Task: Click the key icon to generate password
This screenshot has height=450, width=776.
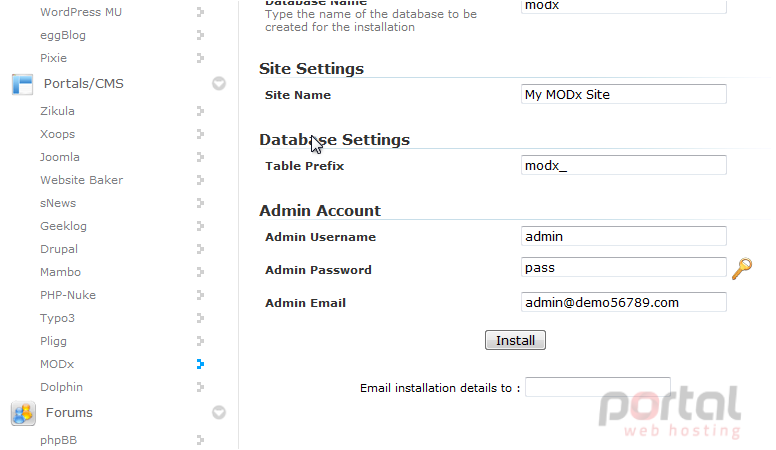Action: [742, 269]
